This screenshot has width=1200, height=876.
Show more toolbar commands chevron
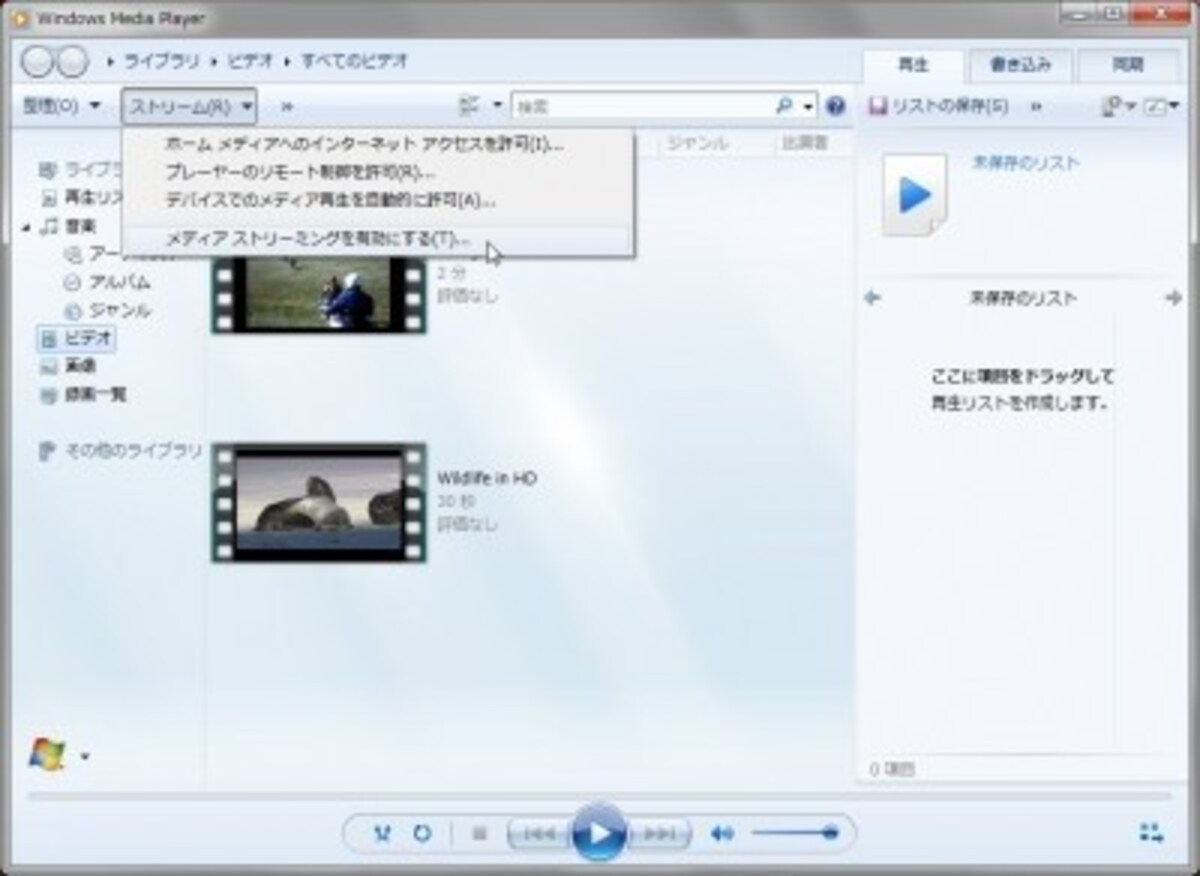(x=287, y=106)
